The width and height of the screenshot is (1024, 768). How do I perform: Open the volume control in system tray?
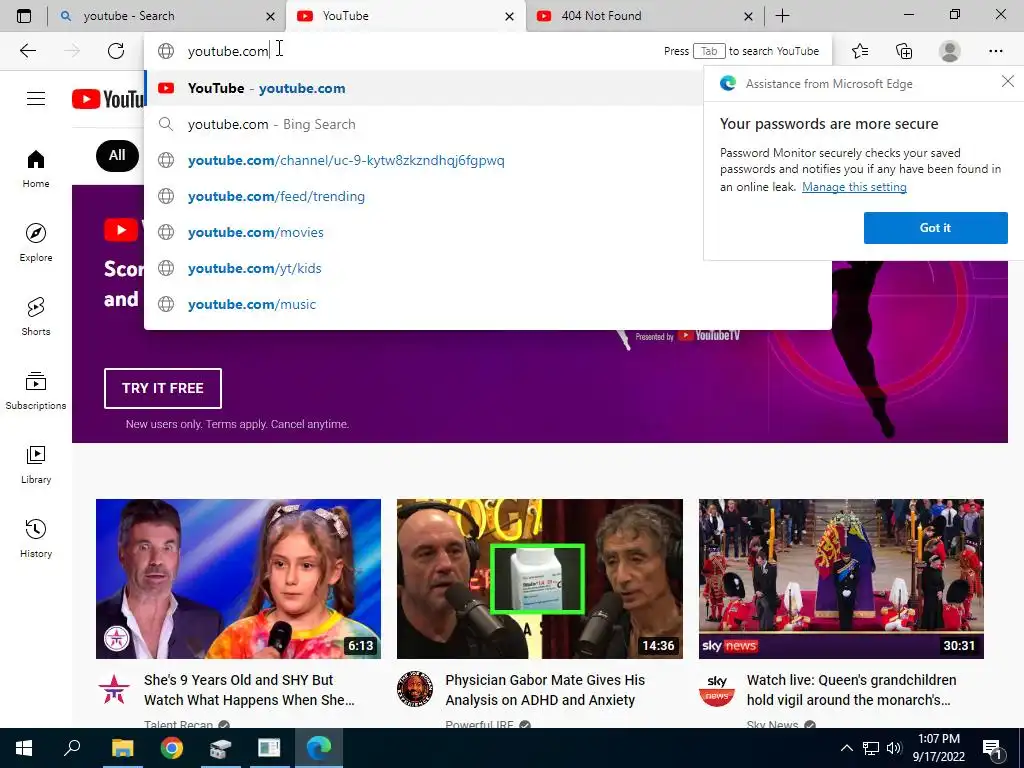(x=894, y=748)
